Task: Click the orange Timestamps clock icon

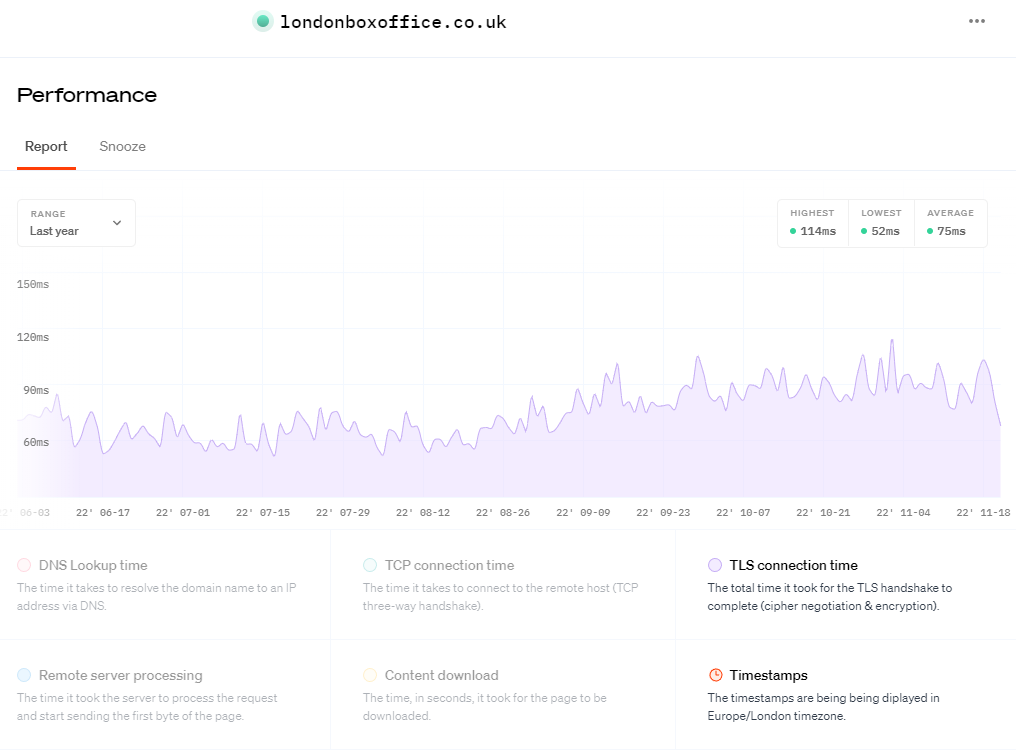Action: tap(715, 675)
